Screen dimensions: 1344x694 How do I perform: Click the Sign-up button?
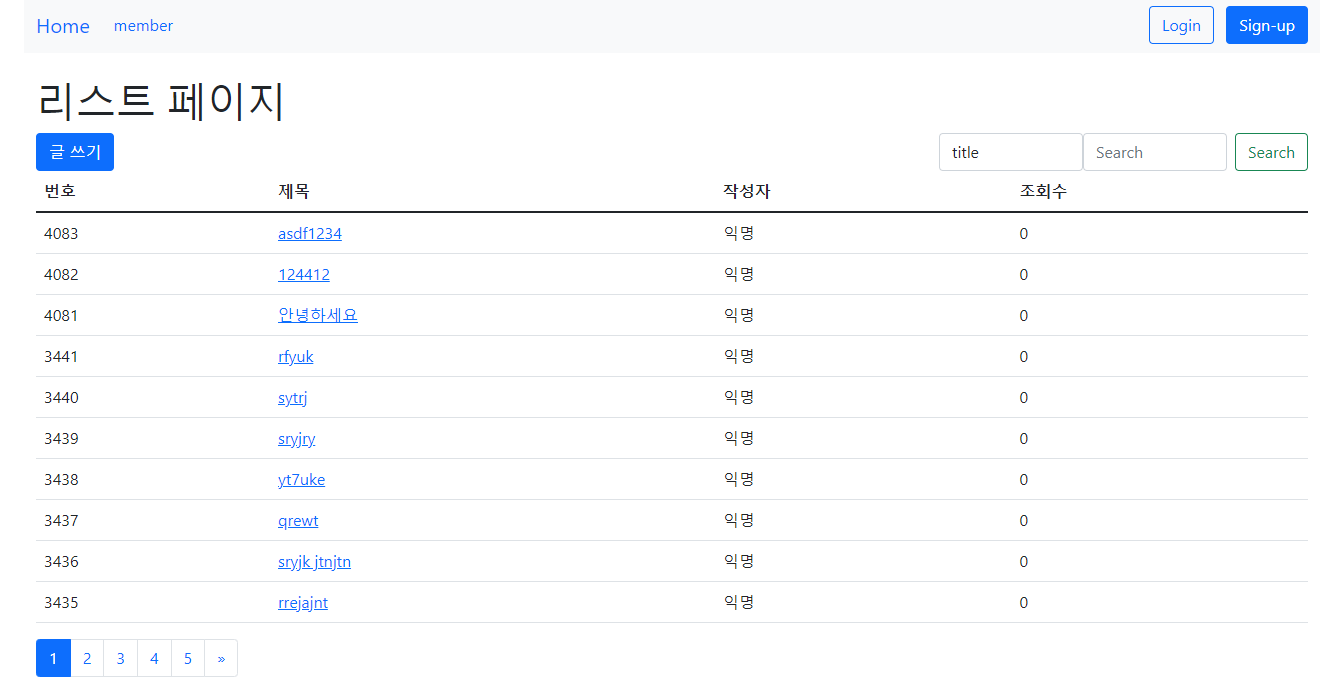click(1267, 26)
